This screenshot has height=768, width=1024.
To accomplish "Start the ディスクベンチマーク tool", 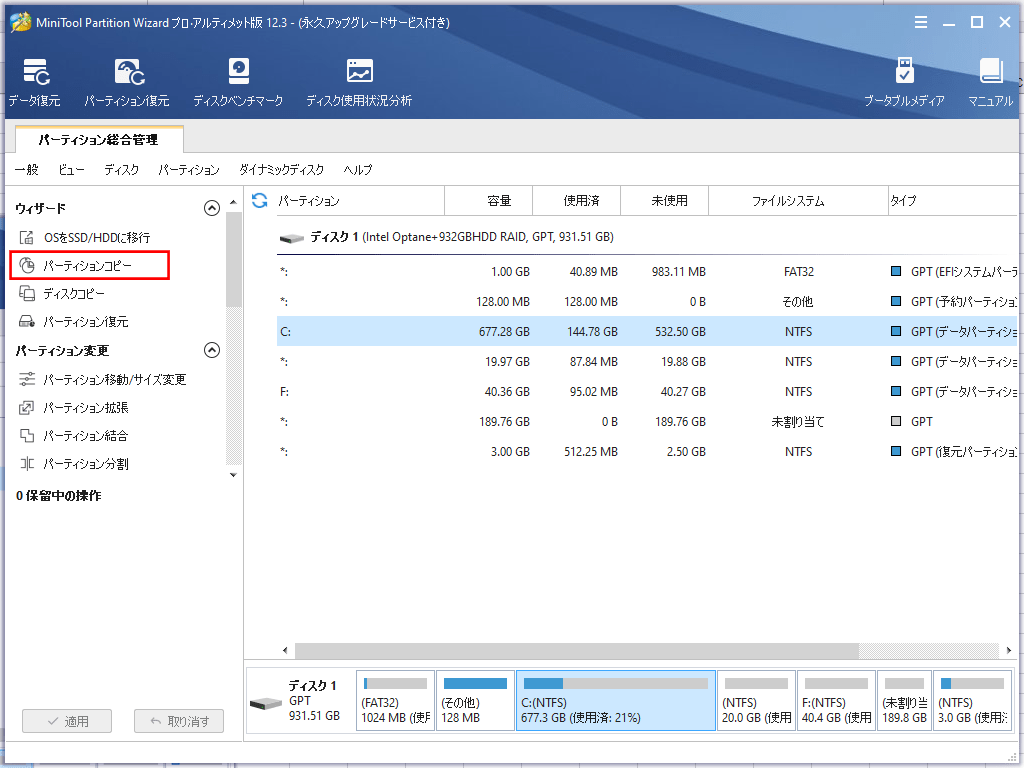I will tap(238, 82).
